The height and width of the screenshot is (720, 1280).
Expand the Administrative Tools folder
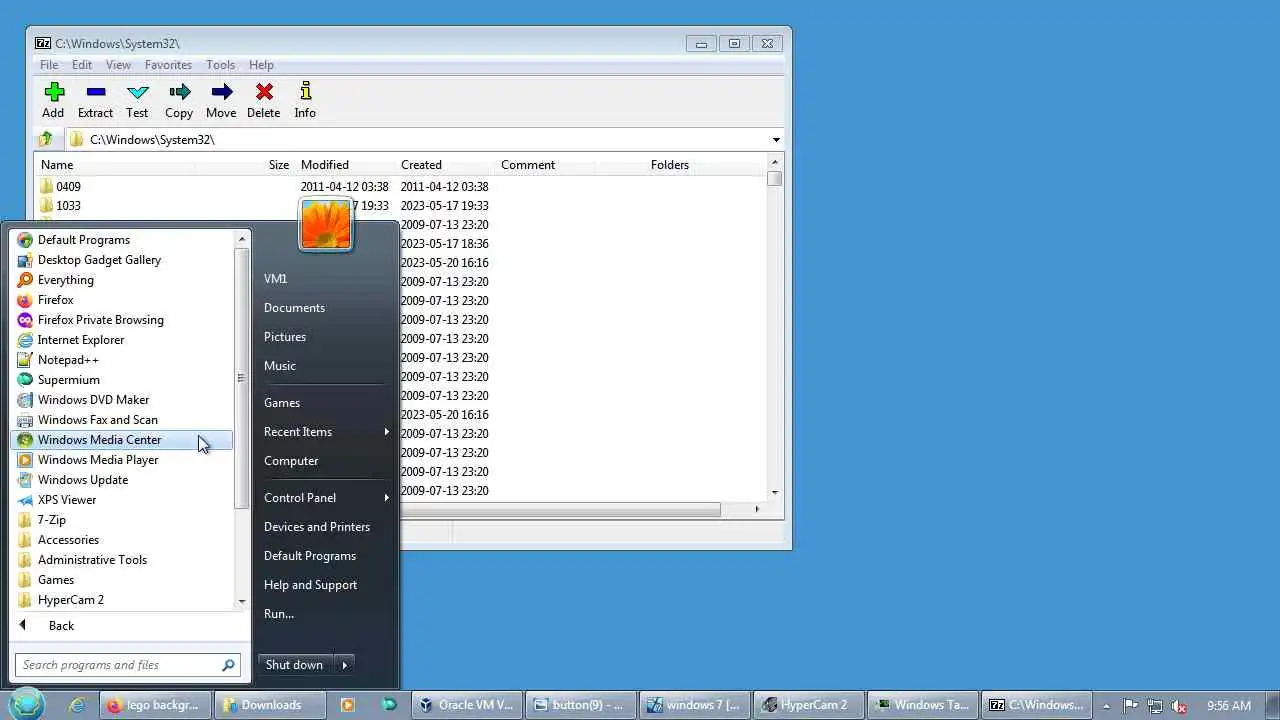(121, 560)
